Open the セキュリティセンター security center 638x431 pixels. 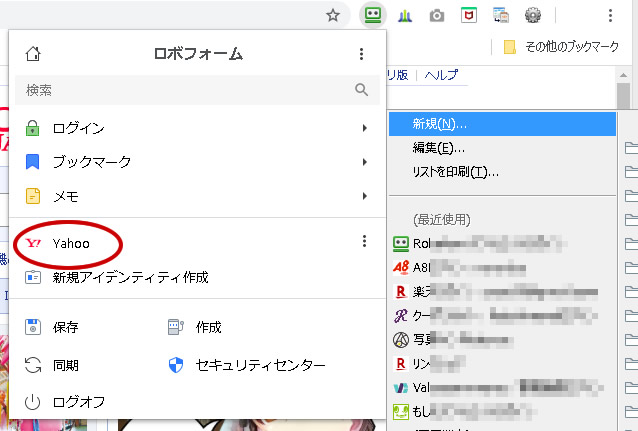[x=247, y=365]
